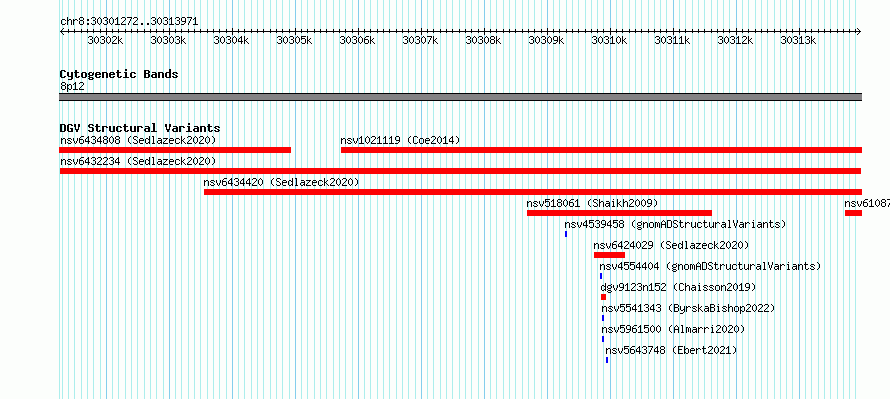Viewport: 890px width, 399px height.
Task: Click the 30302k ruler tick label
Action: click(x=105, y=40)
